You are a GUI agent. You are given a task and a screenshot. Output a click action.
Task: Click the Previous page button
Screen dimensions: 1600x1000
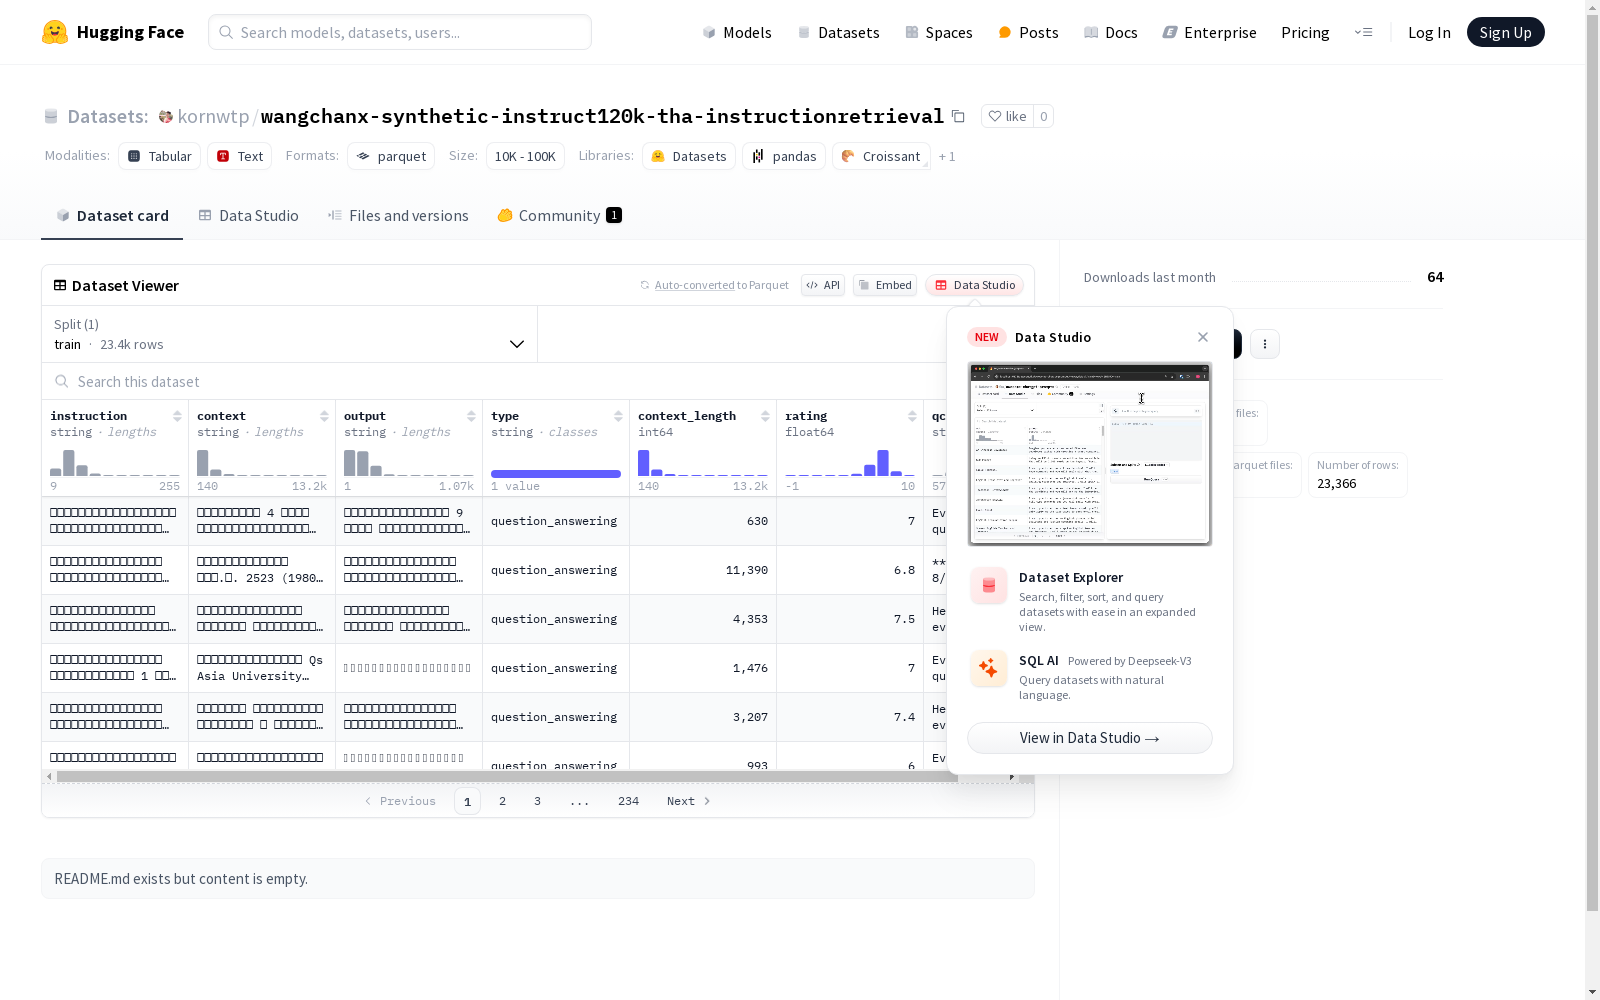point(400,801)
